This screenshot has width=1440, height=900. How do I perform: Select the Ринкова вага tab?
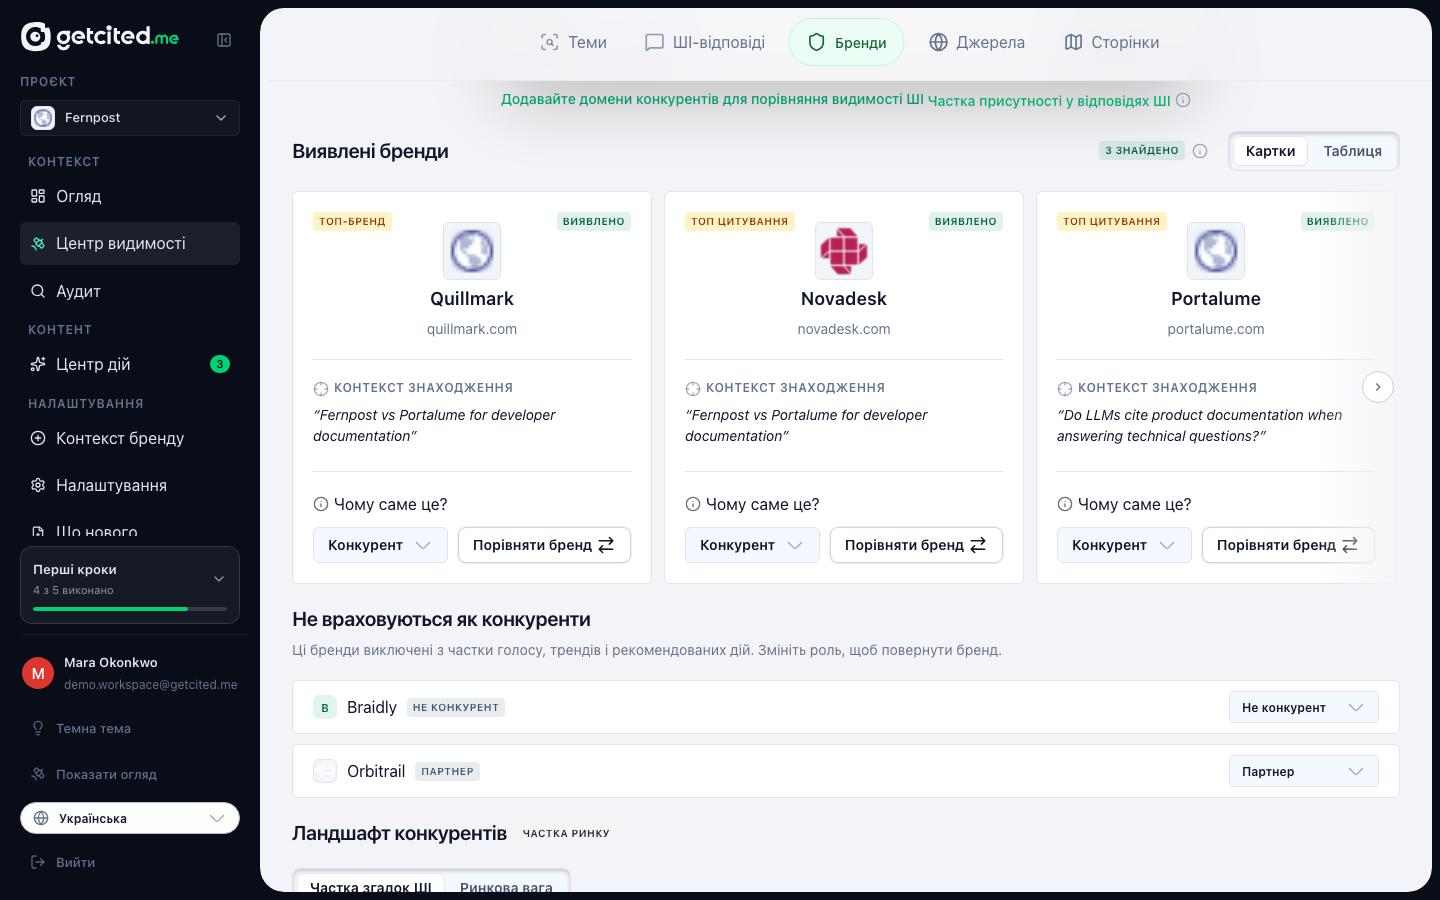coord(506,885)
